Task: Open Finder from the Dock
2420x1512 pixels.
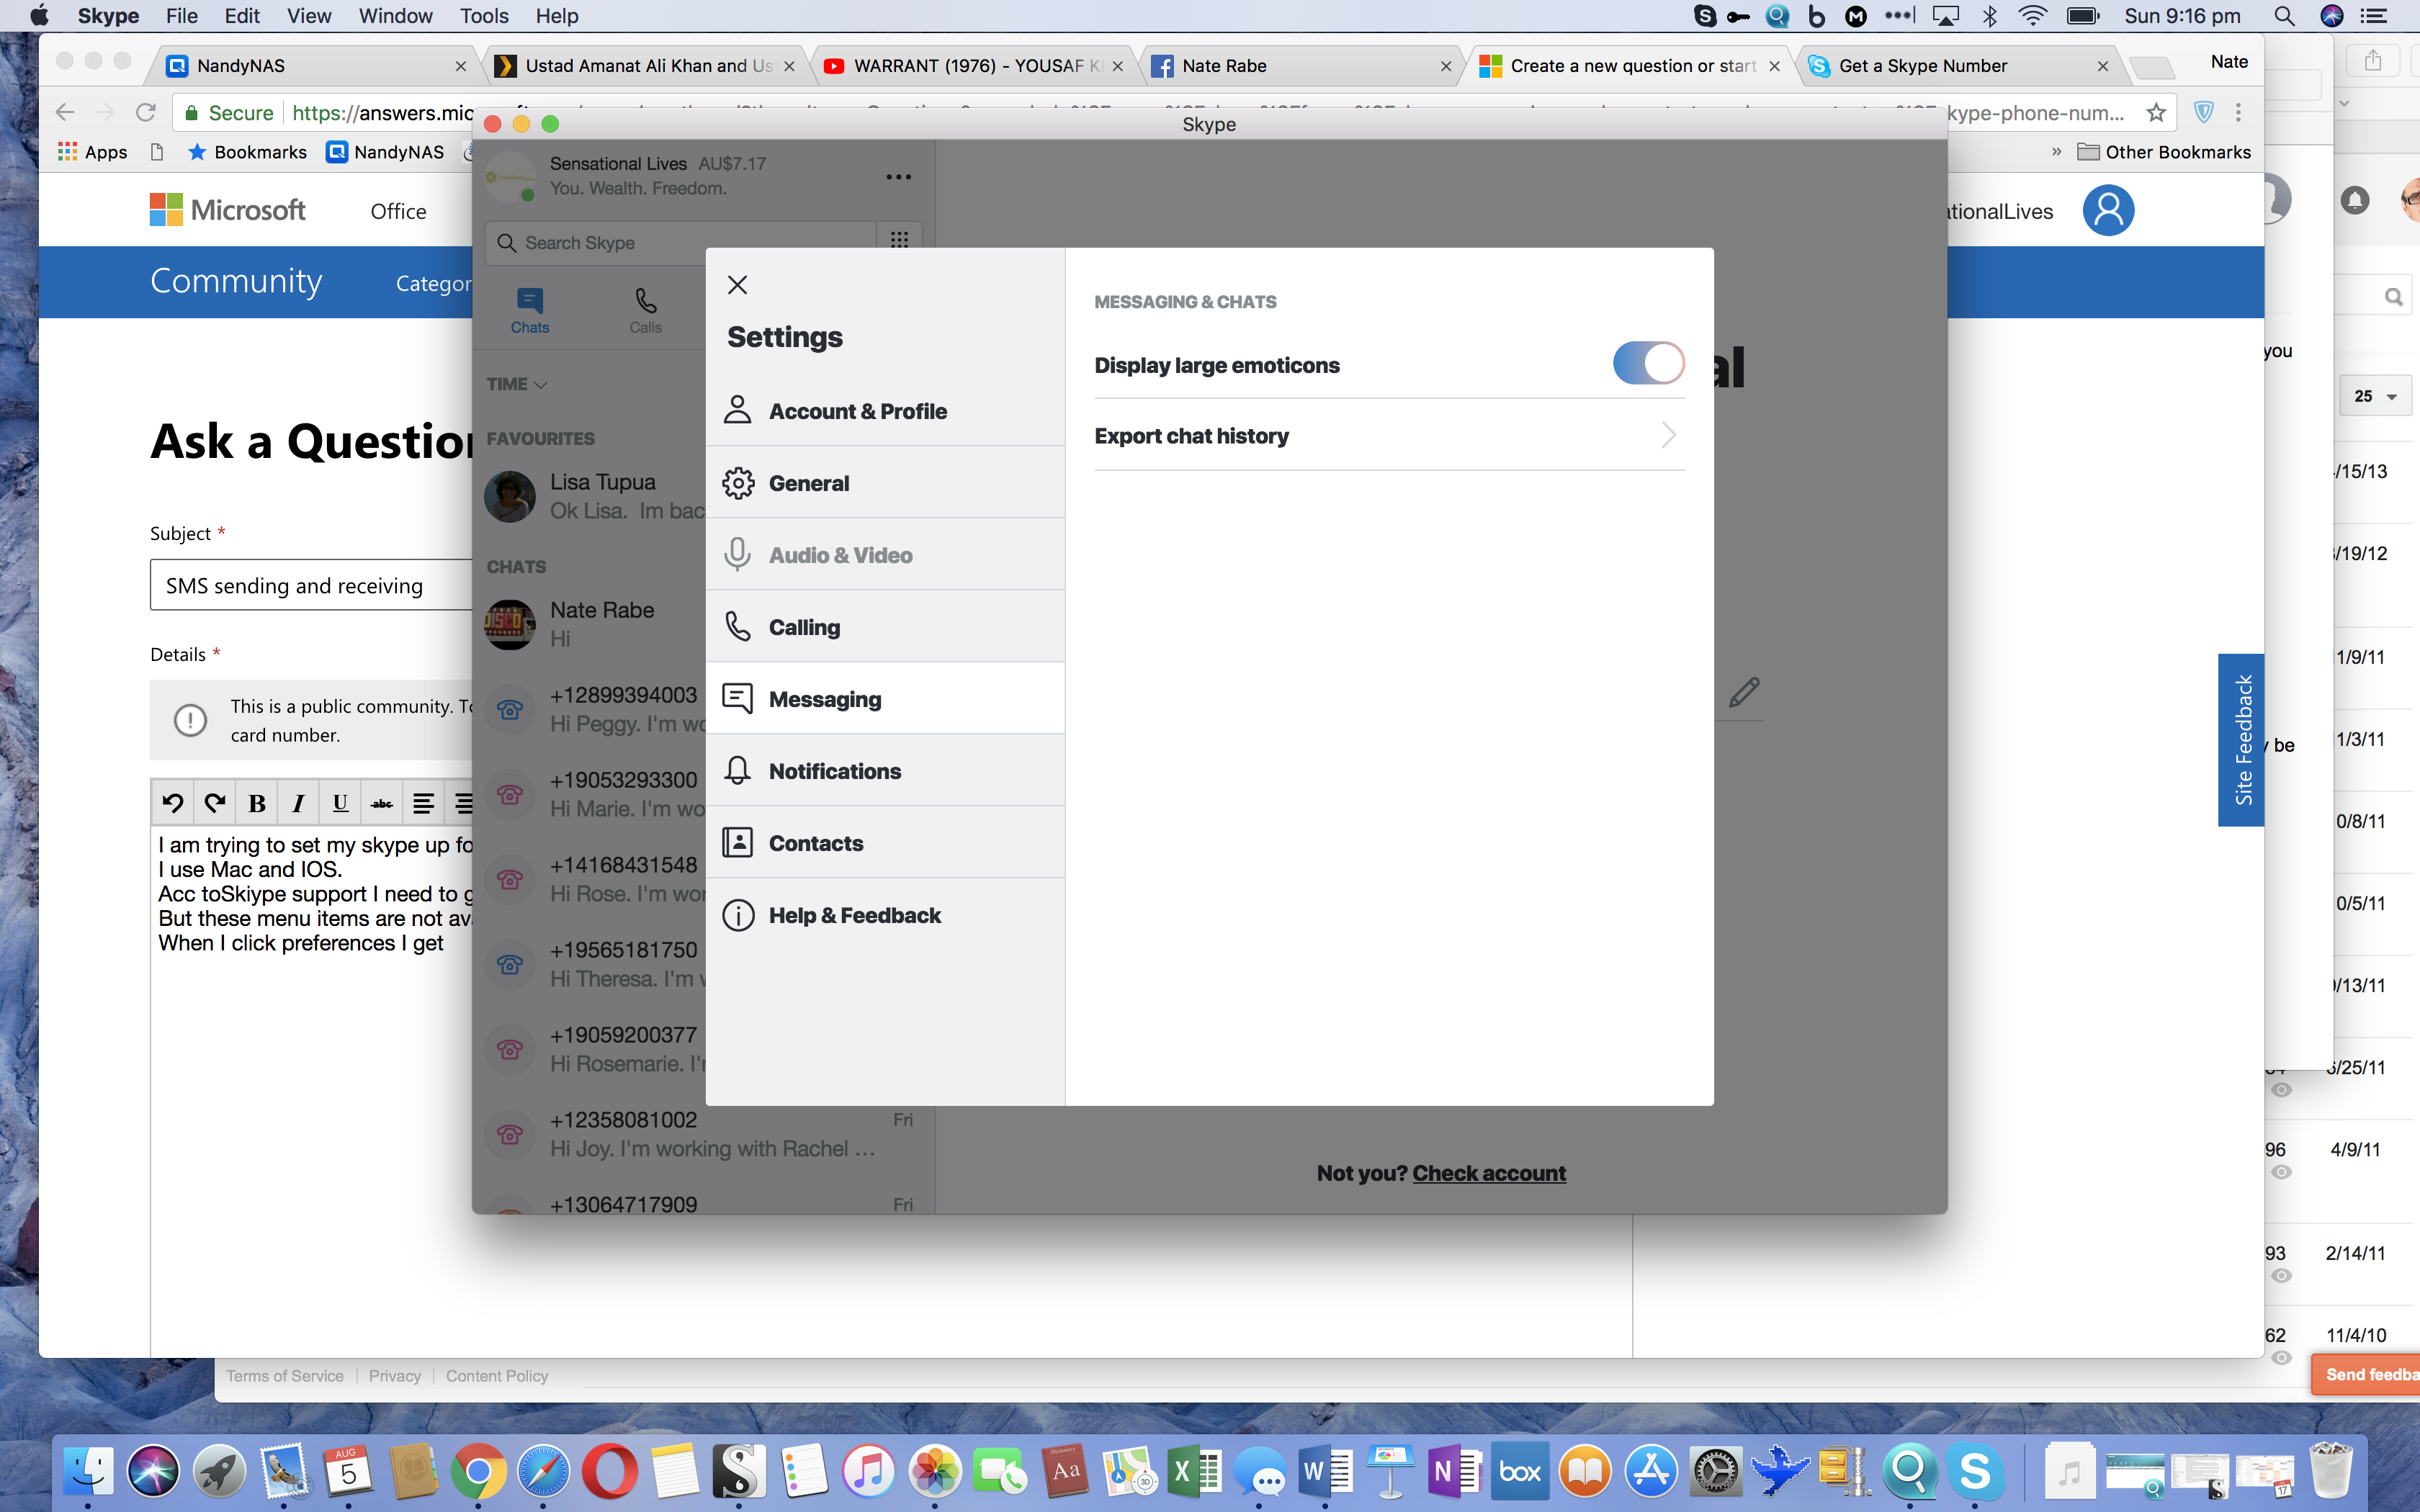Action: coord(89,1470)
